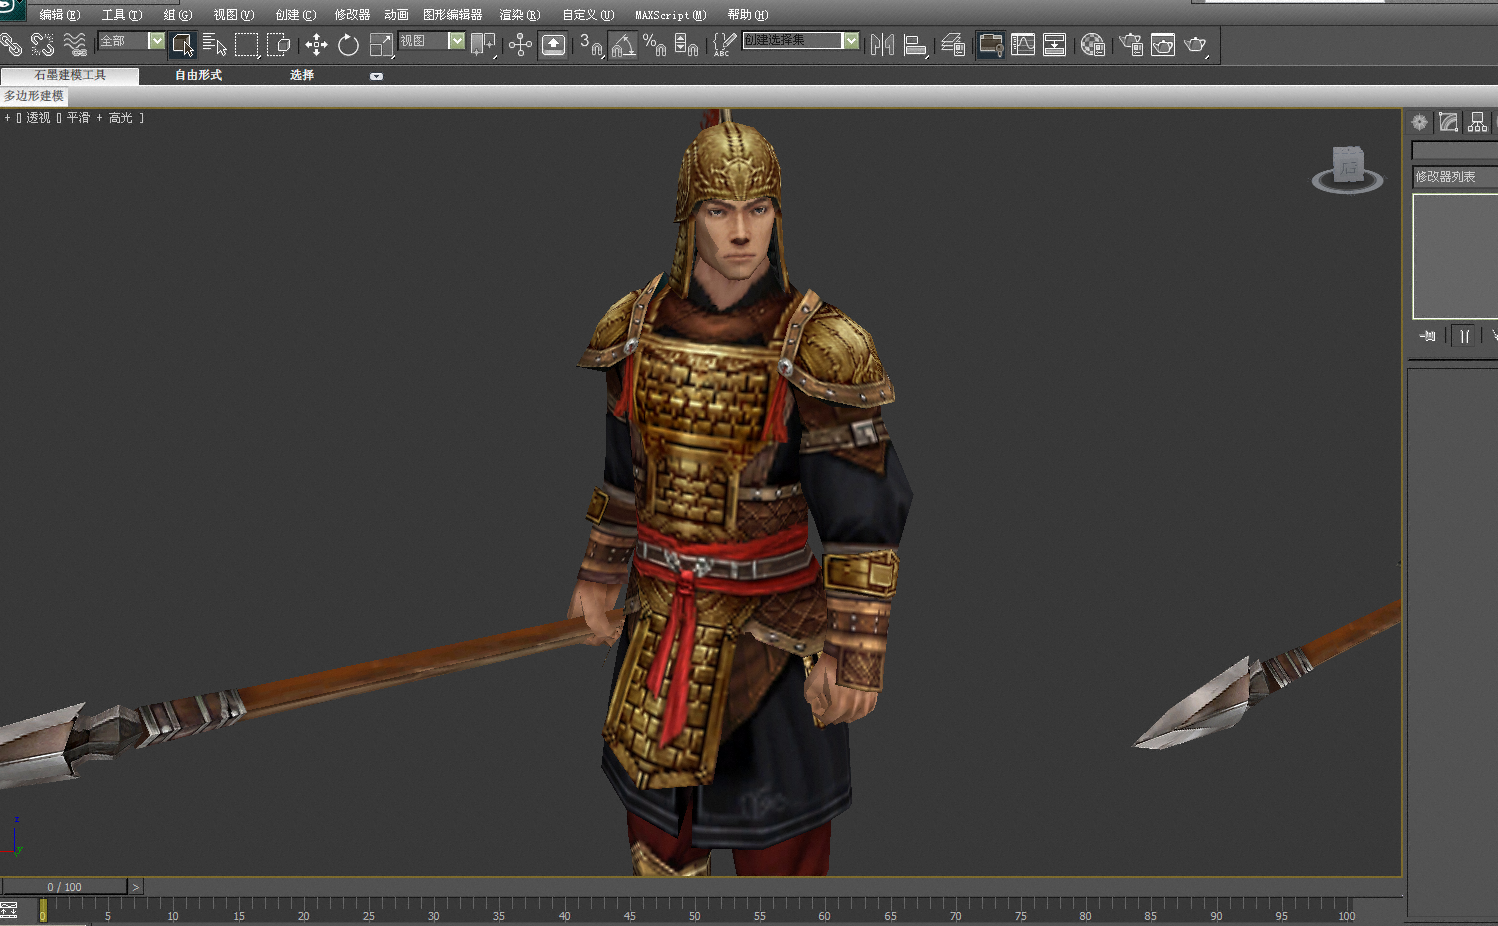Activate the Rotate tool

[x=348, y=44]
